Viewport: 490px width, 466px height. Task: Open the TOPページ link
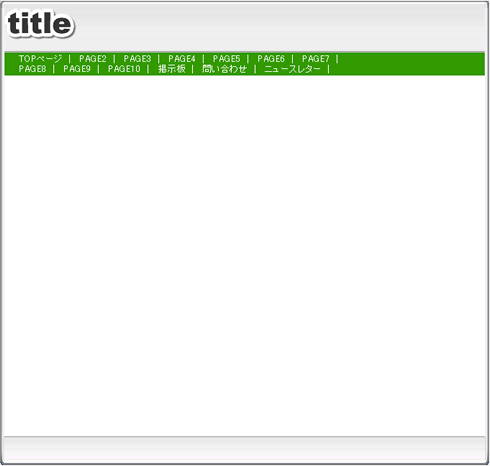pos(40,59)
